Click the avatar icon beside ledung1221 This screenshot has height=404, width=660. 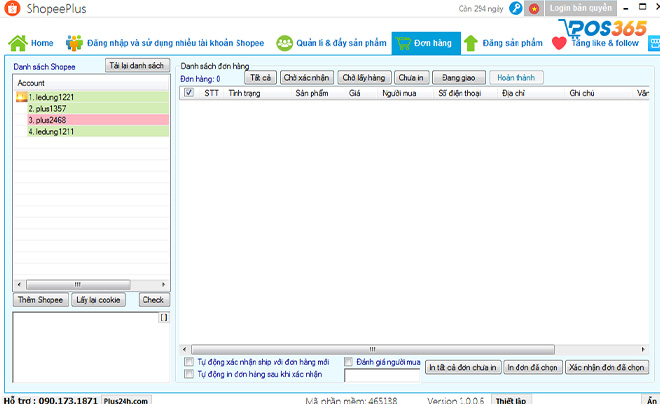coord(21,97)
